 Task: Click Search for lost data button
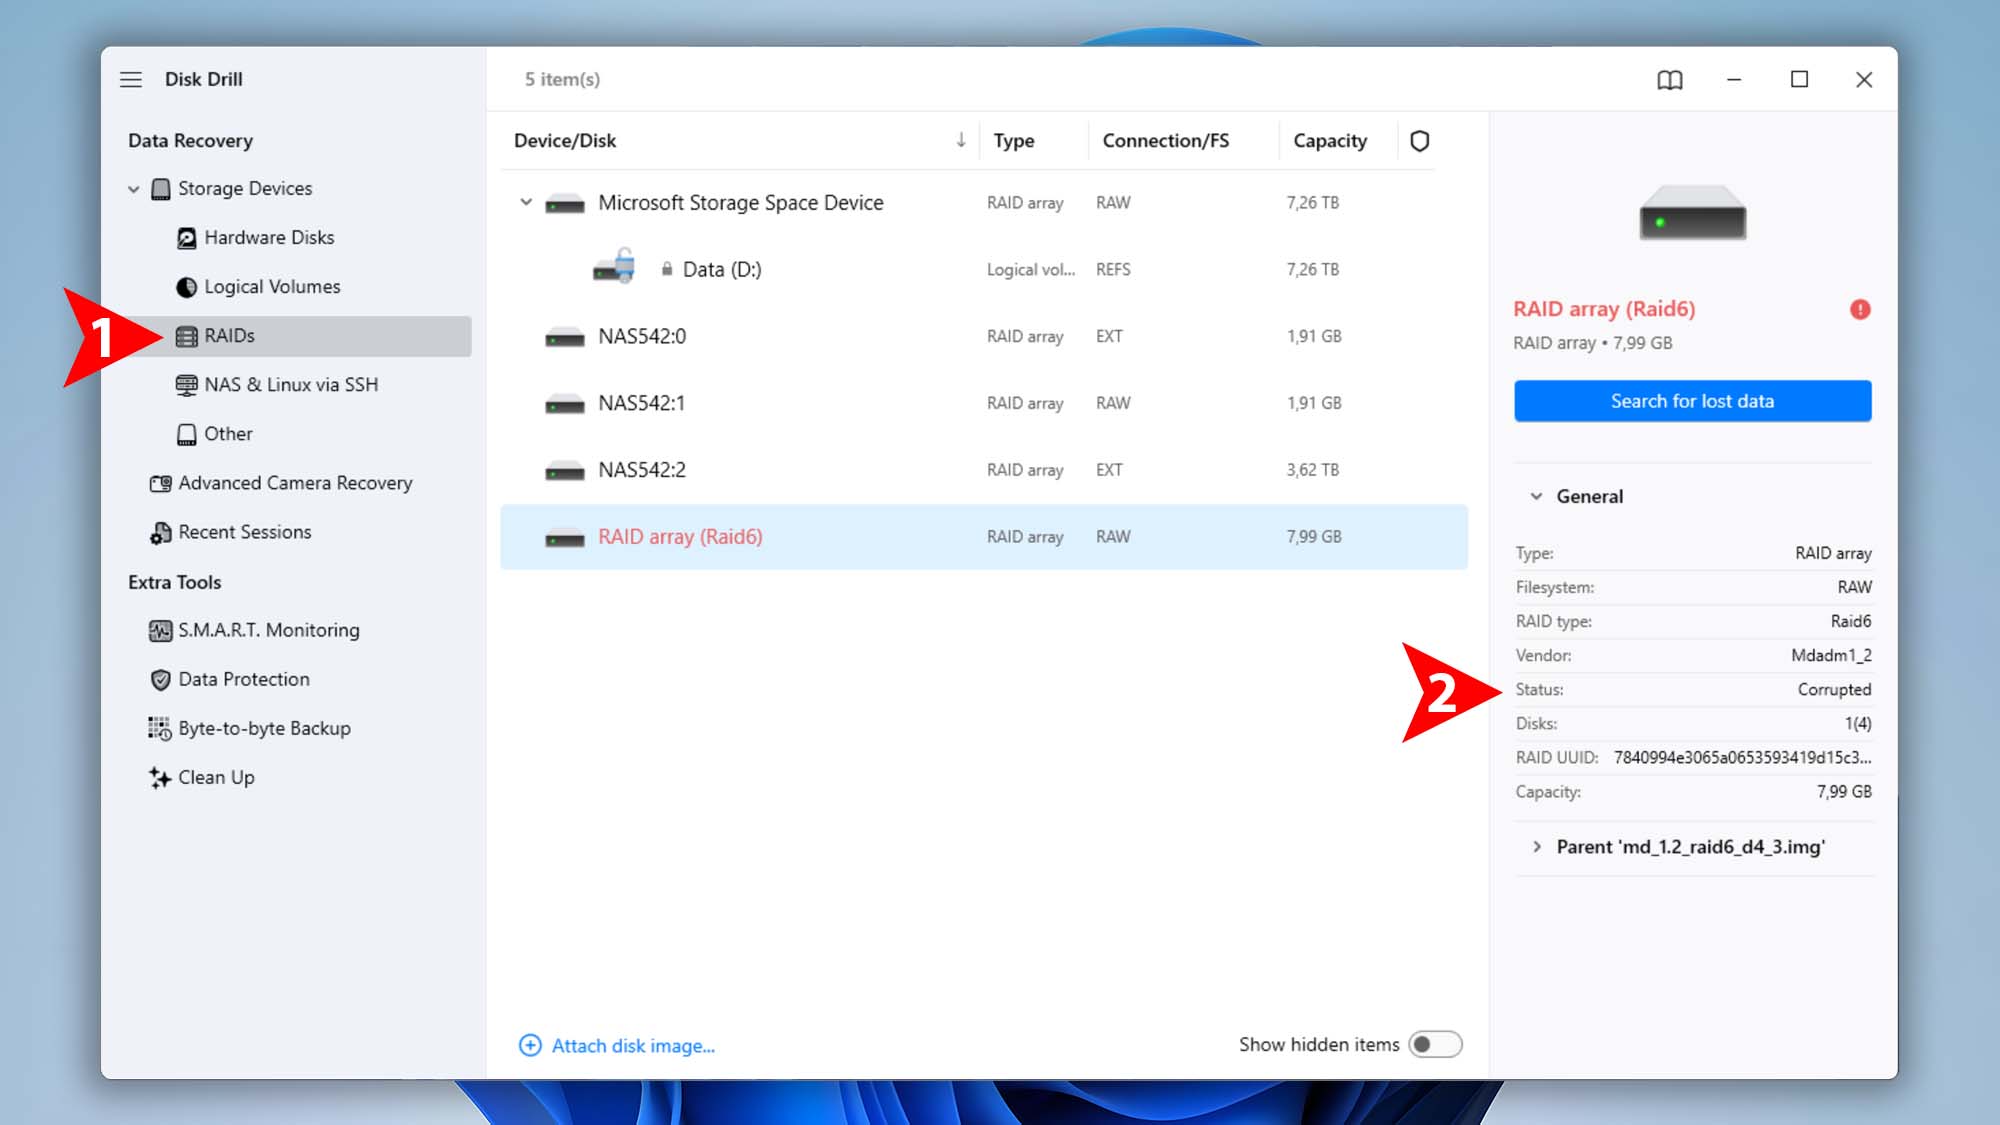click(x=1692, y=401)
